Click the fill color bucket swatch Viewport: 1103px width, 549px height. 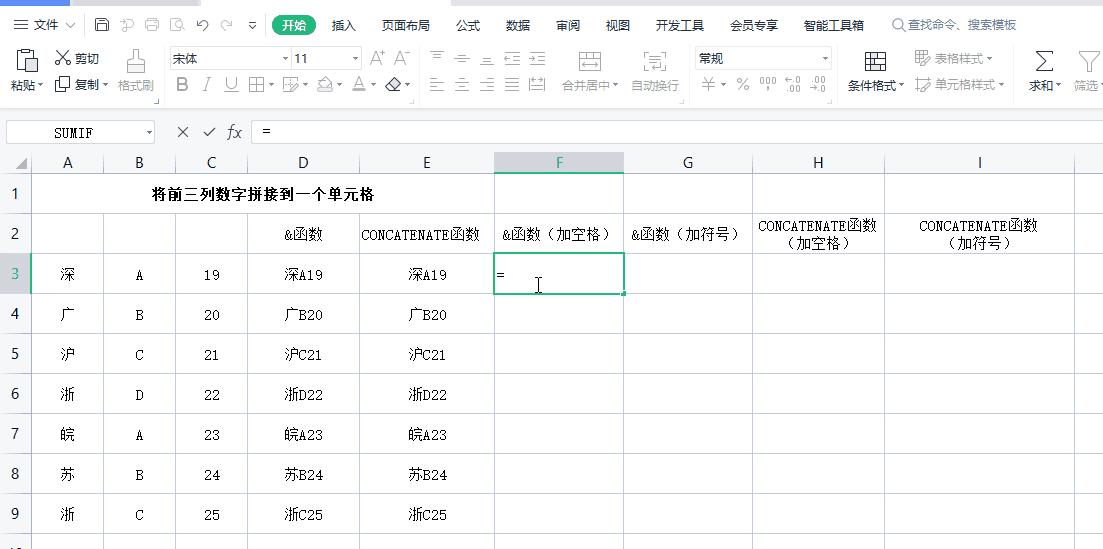click(x=324, y=85)
